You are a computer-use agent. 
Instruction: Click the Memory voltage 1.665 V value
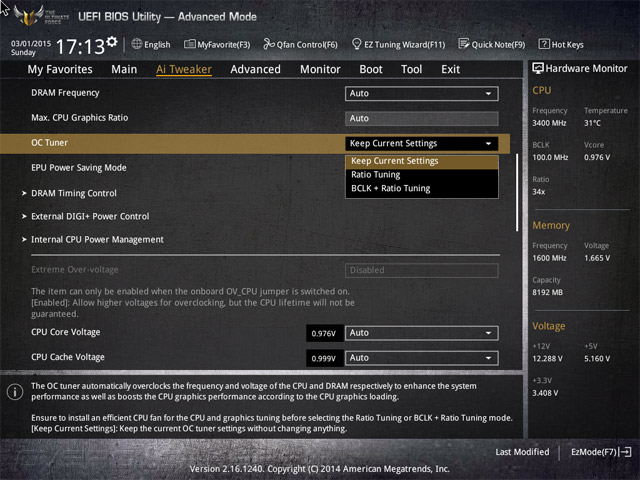[x=597, y=258]
